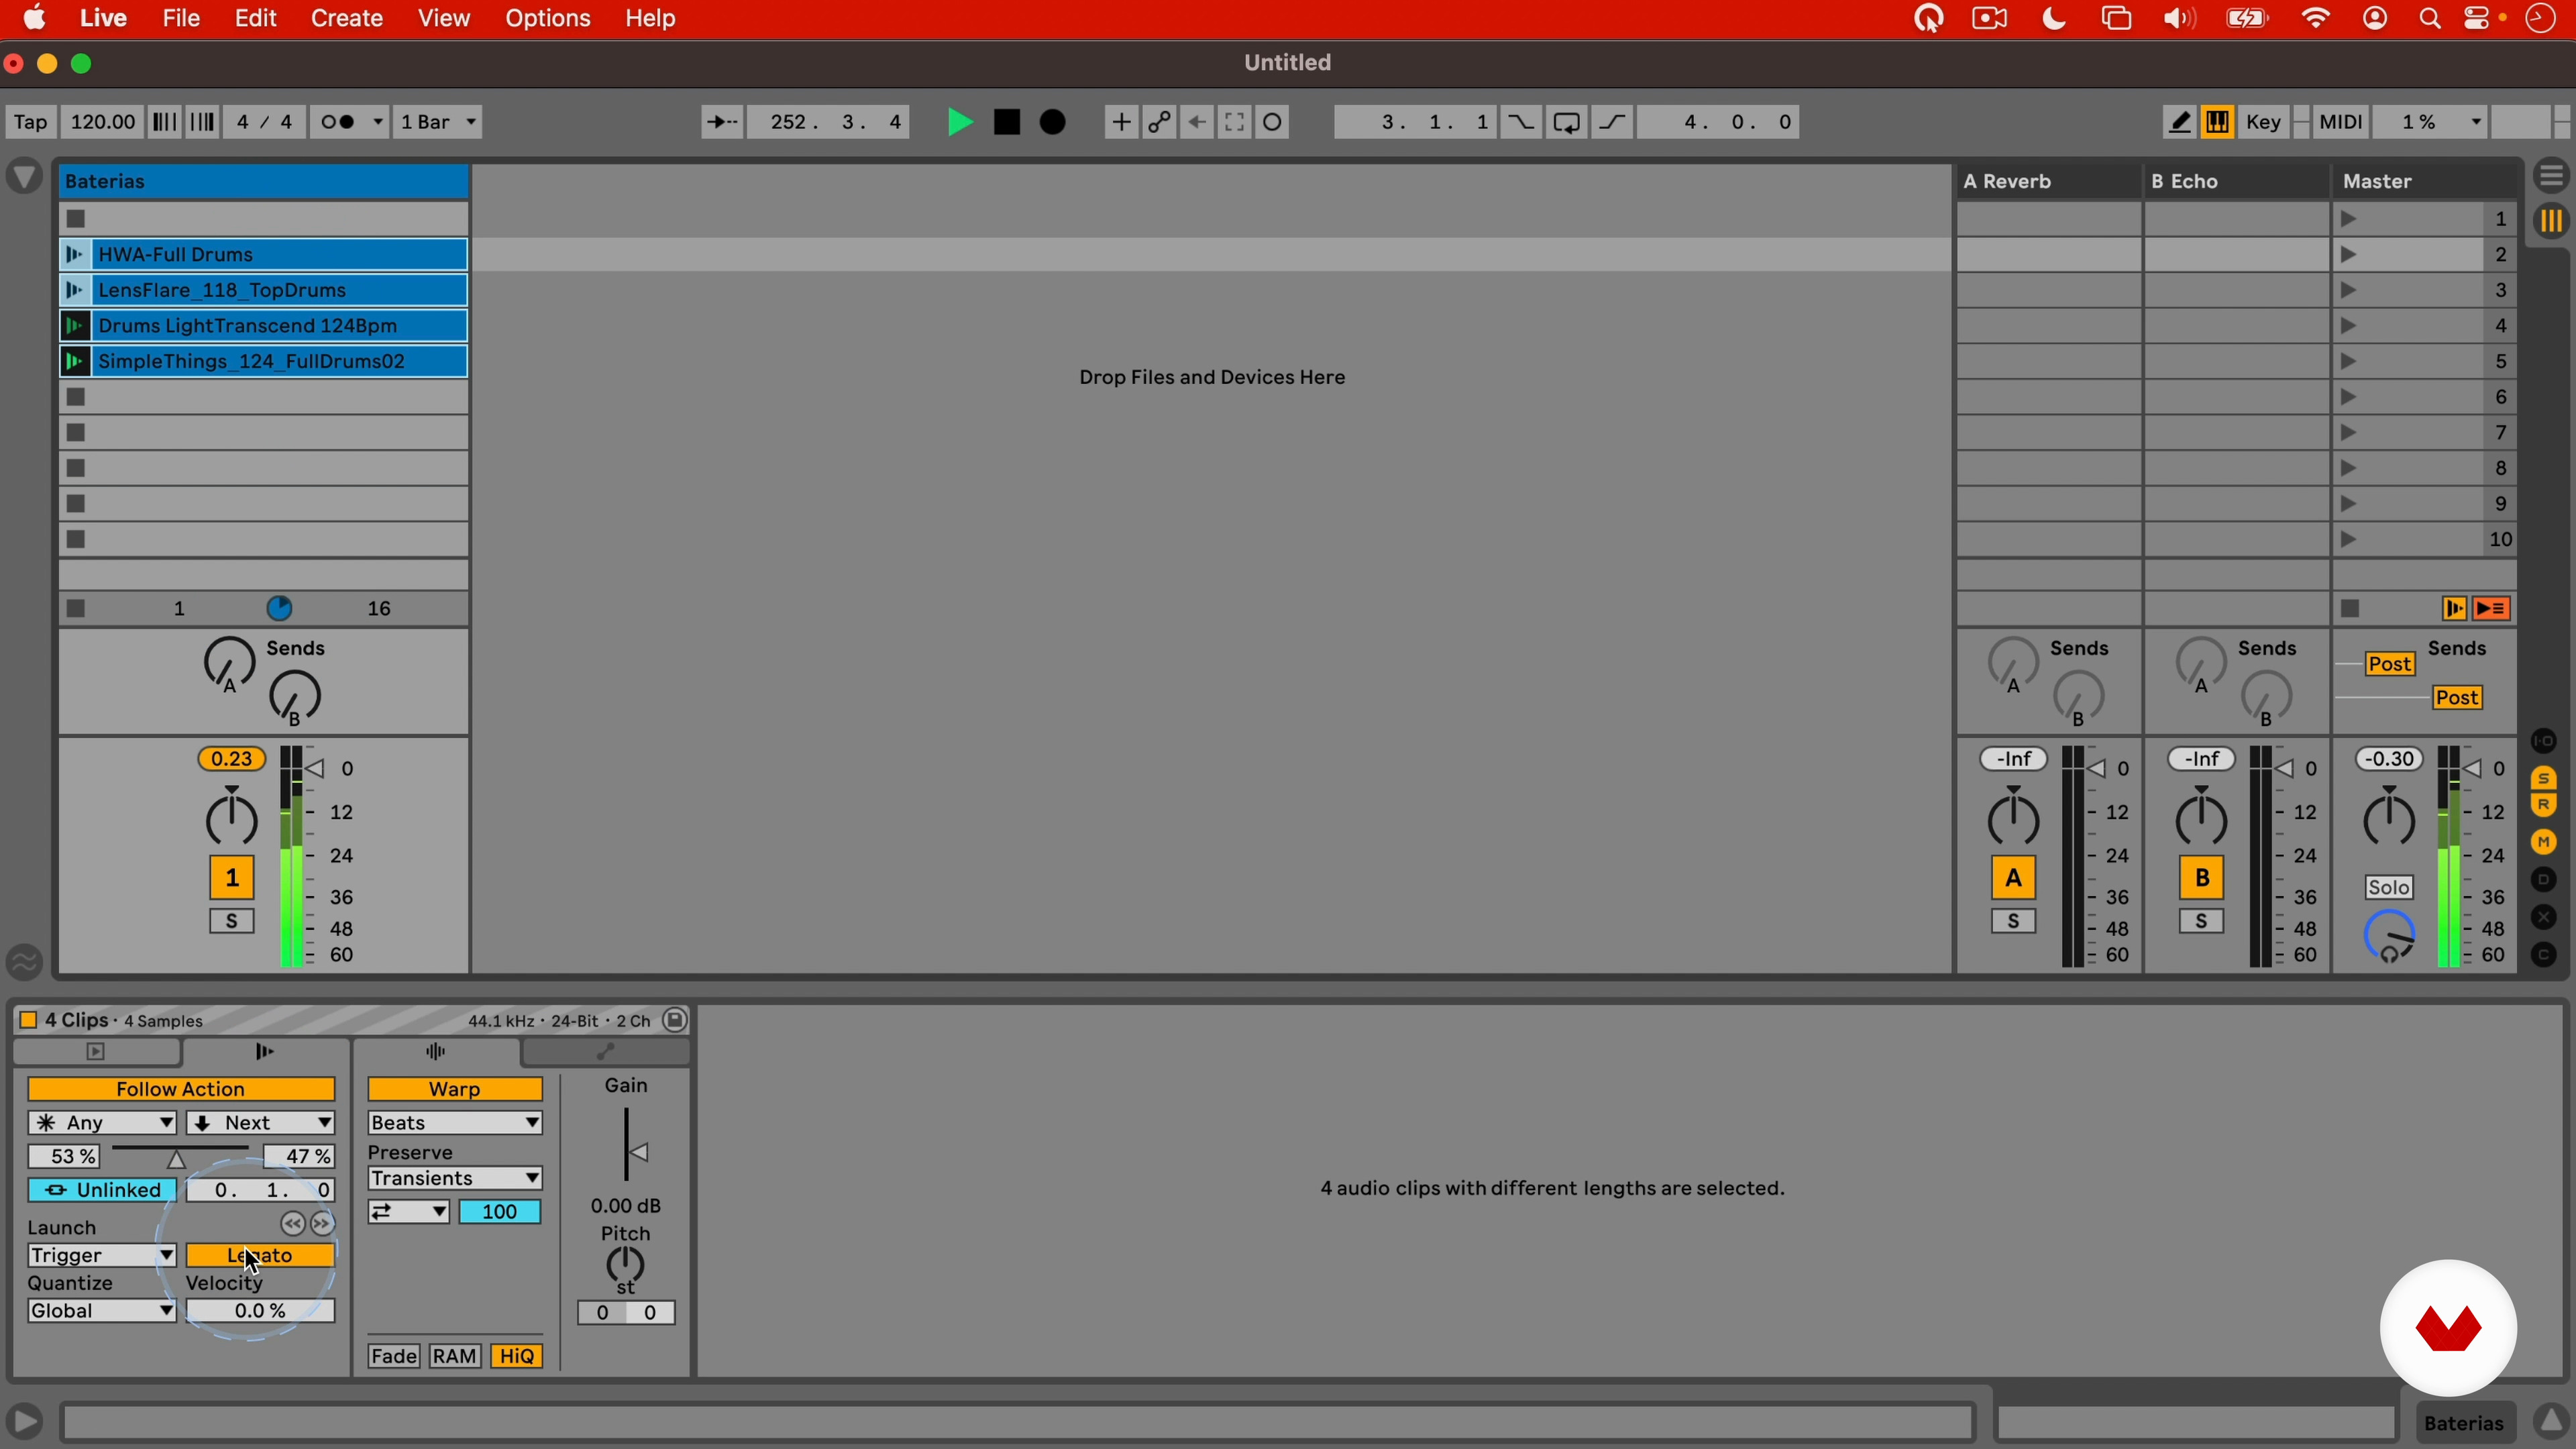The image size is (2576, 1449).
Task: Click the Master Solo/Cue button
Action: coord(2389,888)
